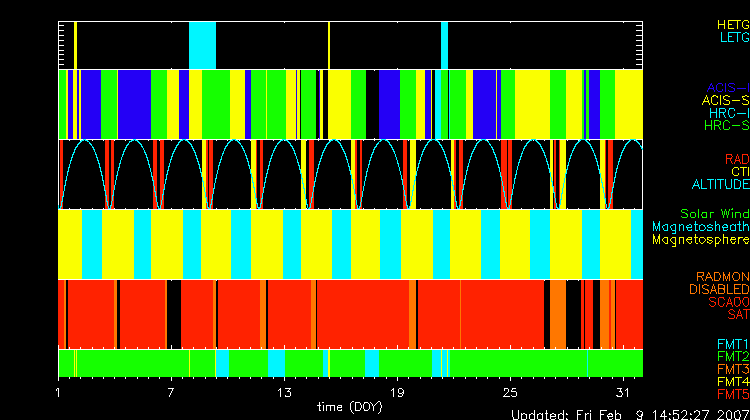The image size is (750, 420).
Task: Click the Solar Wind legend label
Action: pyautogui.click(x=714, y=214)
